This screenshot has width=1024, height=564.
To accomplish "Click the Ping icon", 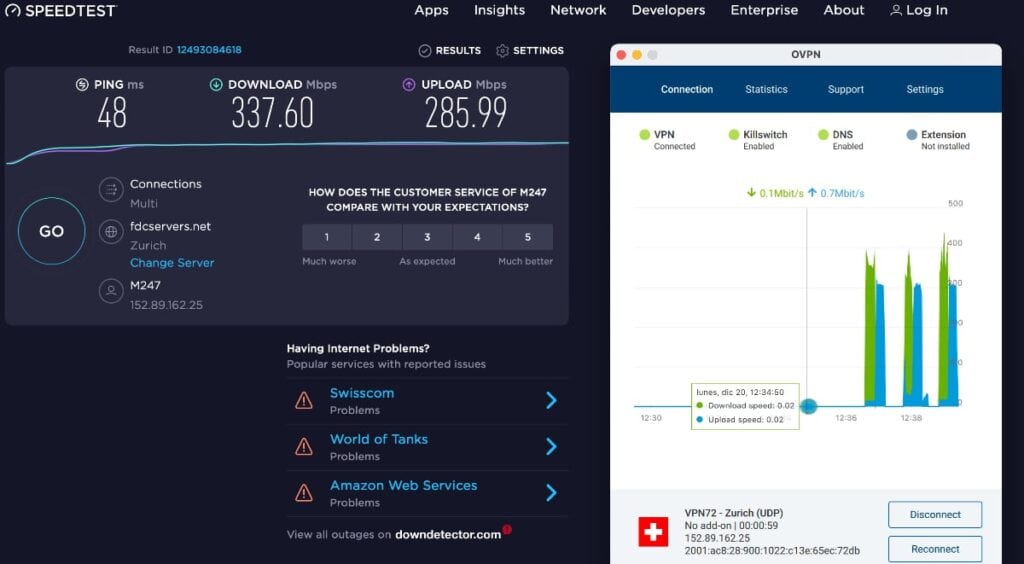I will [82, 85].
